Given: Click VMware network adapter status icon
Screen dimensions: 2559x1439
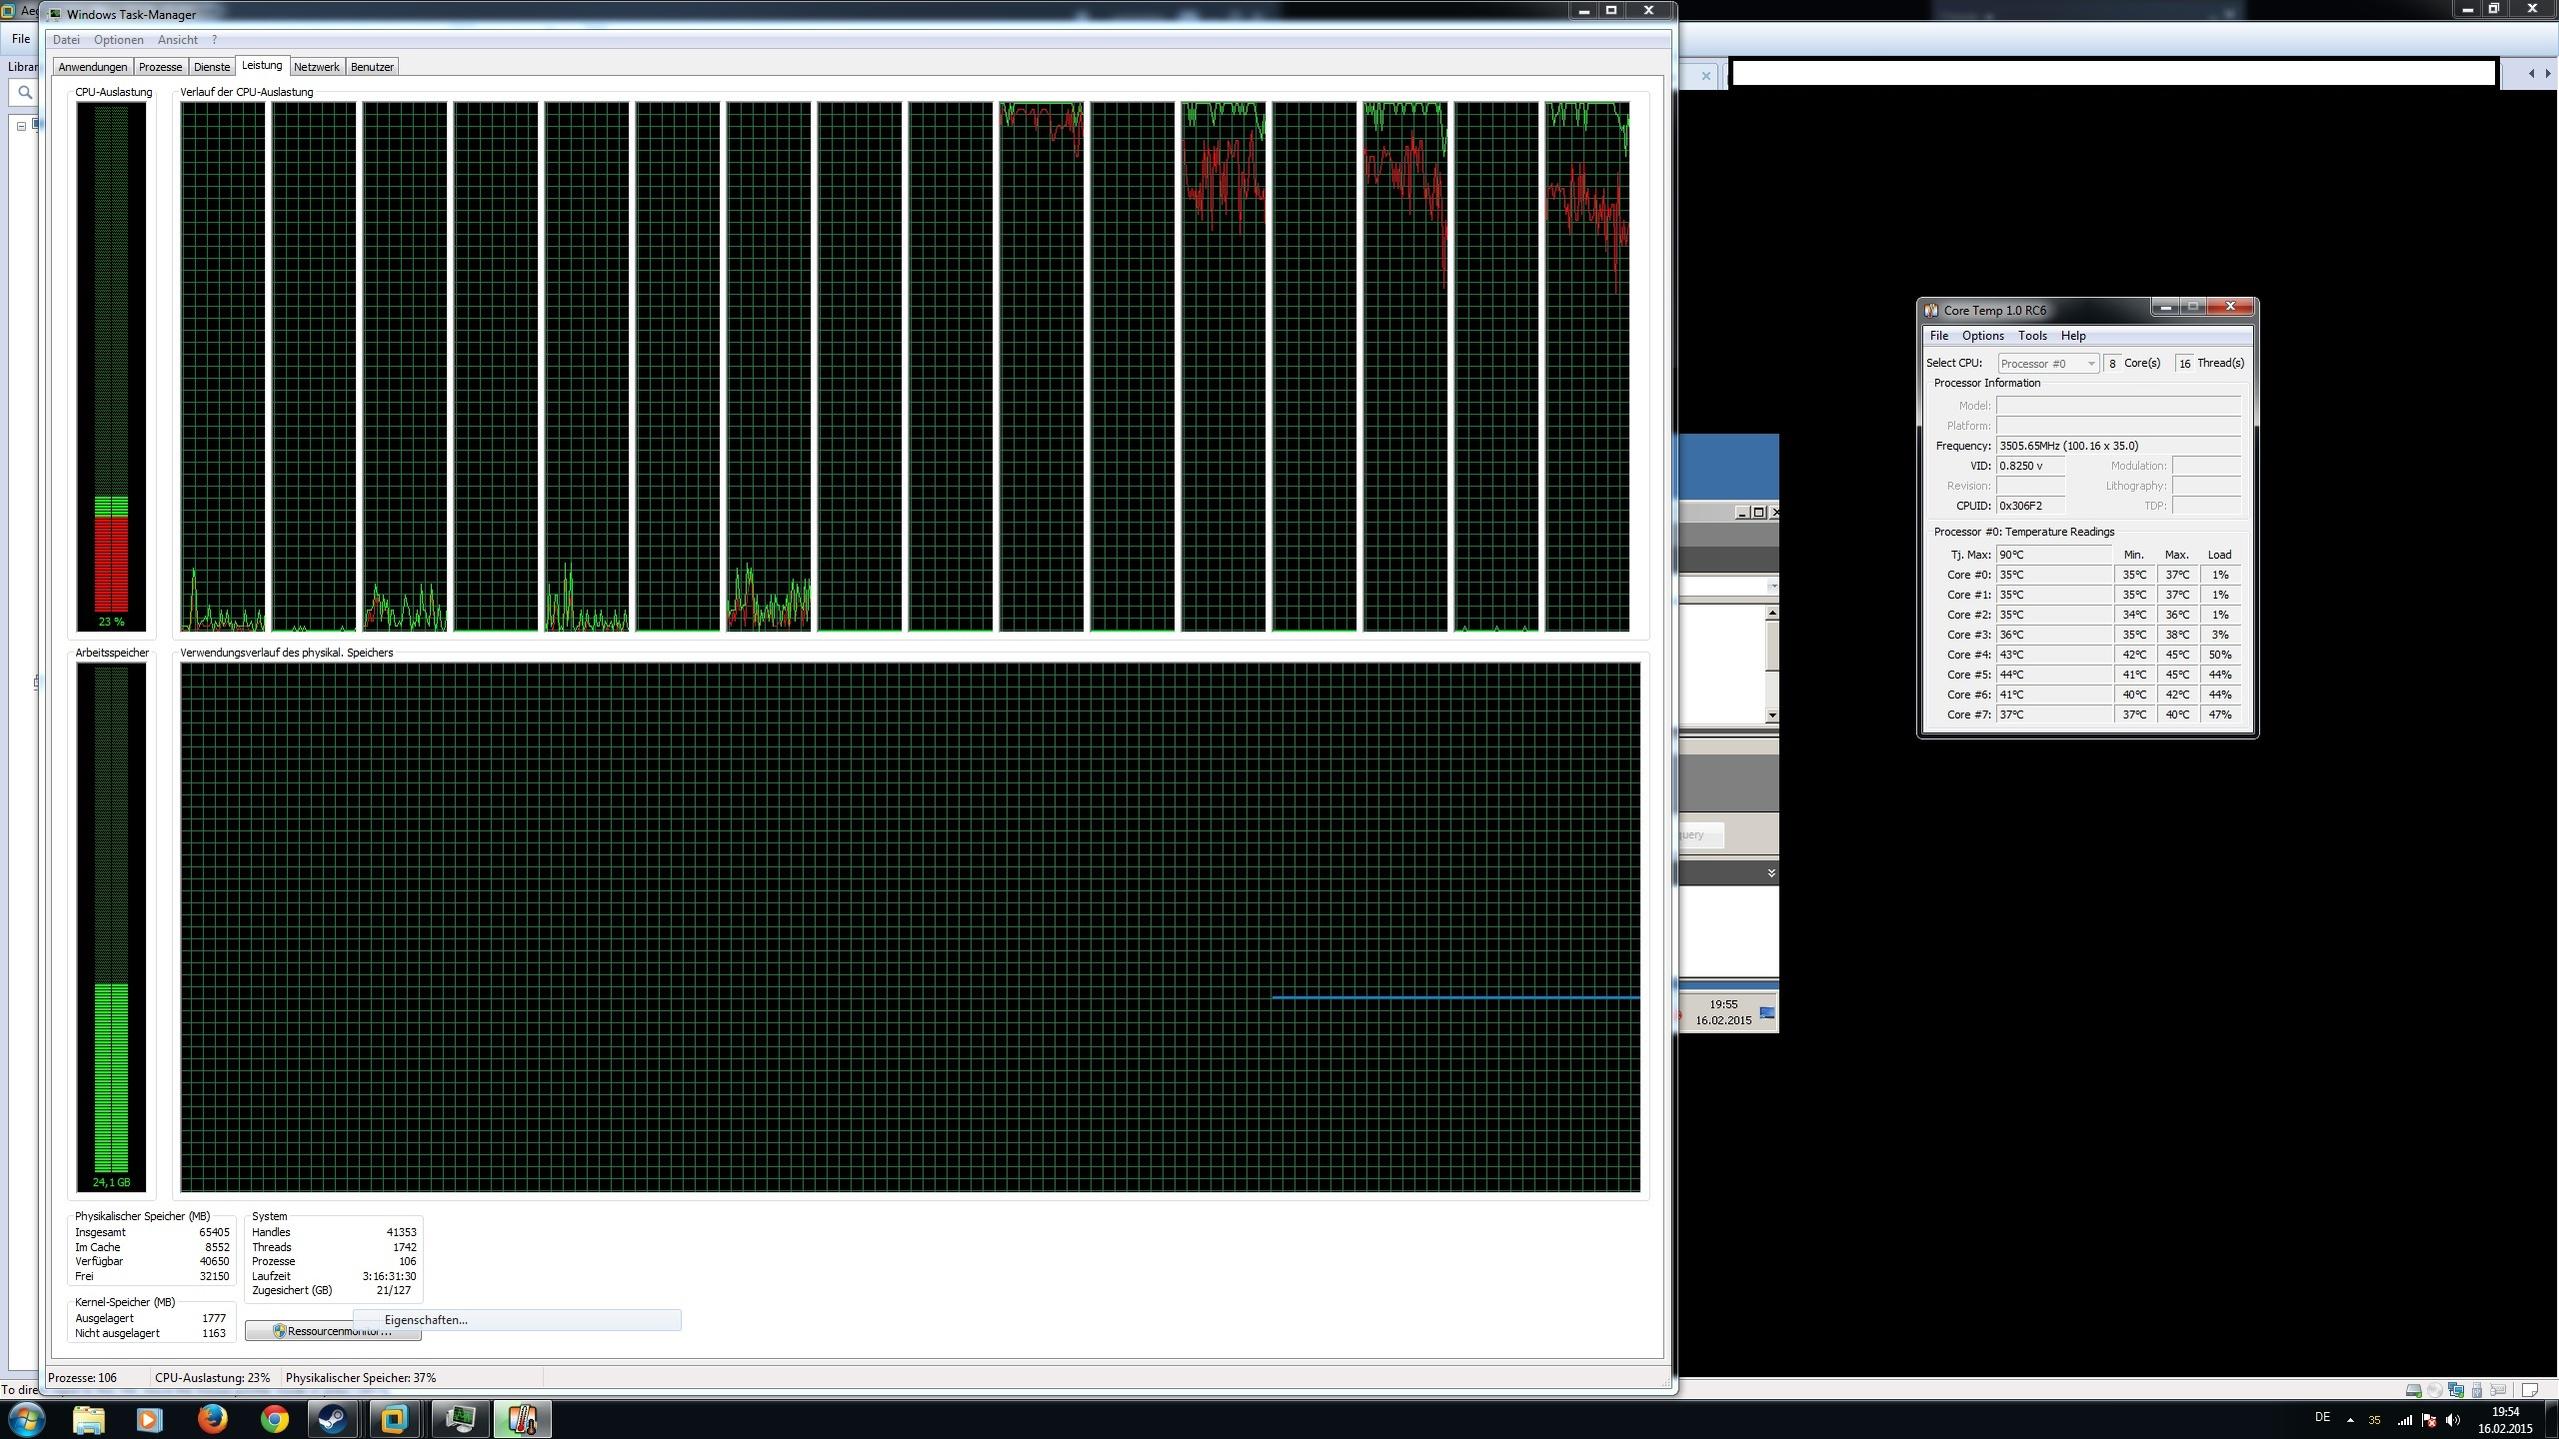Looking at the screenshot, I should coord(2455,1390).
